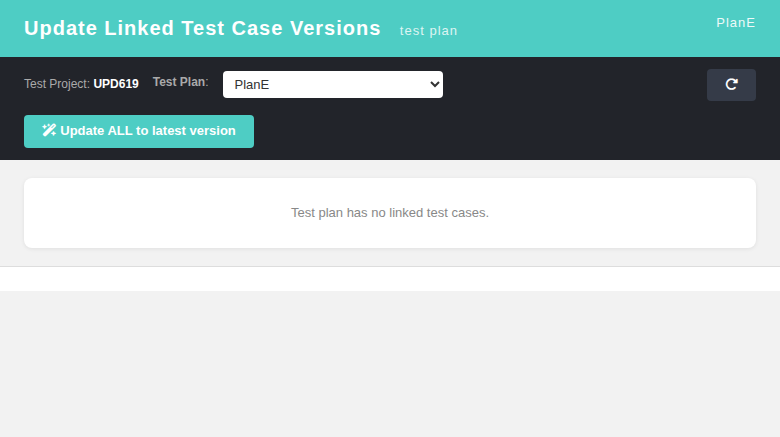The width and height of the screenshot is (780, 437).
Task: Click the "Test Plan:" field label
Action: point(180,82)
